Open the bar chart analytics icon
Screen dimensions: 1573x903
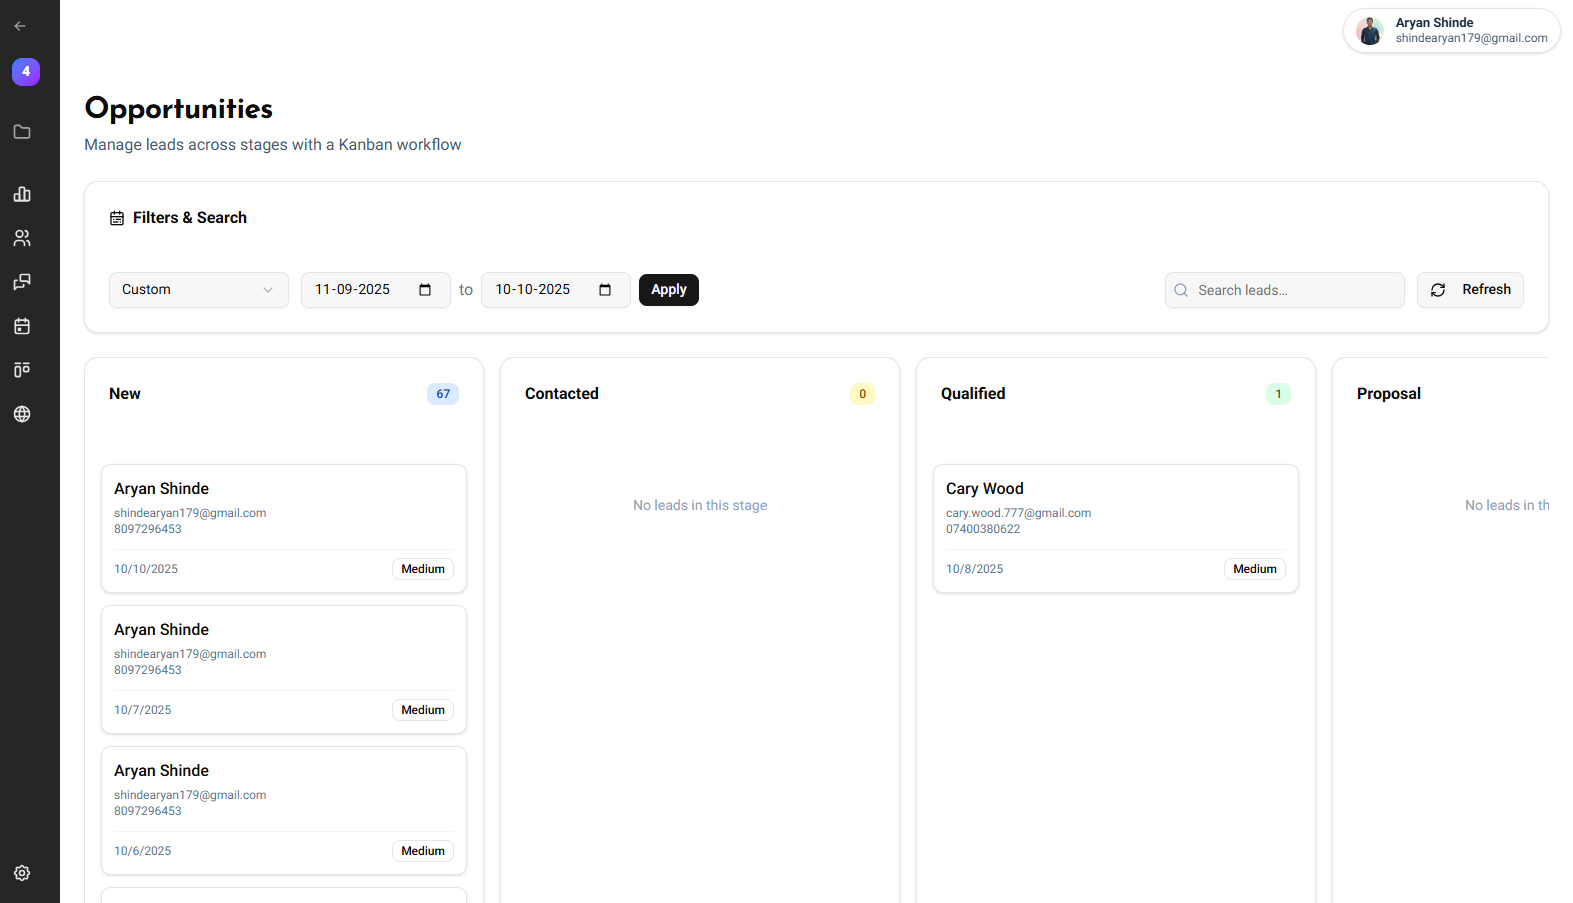(x=22, y=194)
